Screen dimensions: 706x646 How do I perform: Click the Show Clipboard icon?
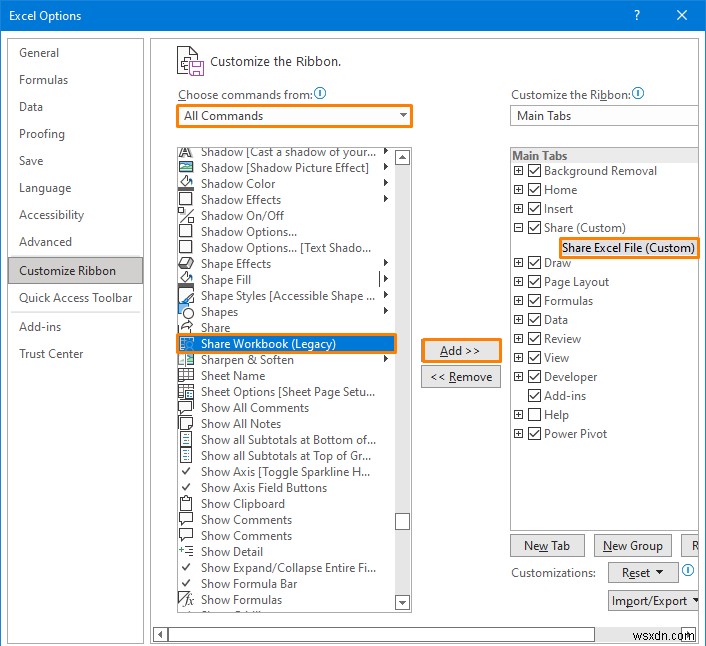(185, 504)
